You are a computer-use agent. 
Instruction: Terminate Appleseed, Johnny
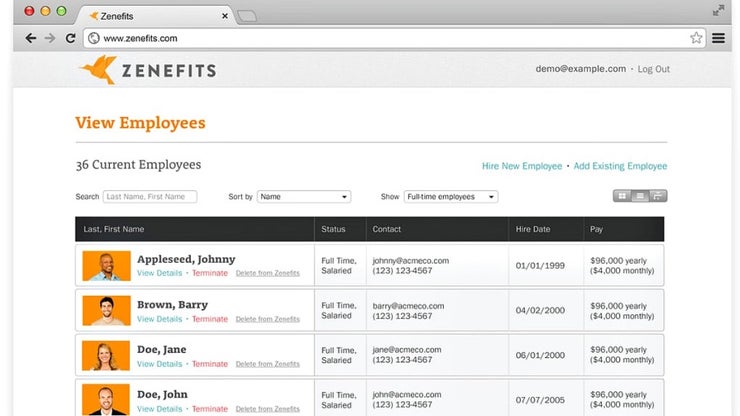(210, 273)
